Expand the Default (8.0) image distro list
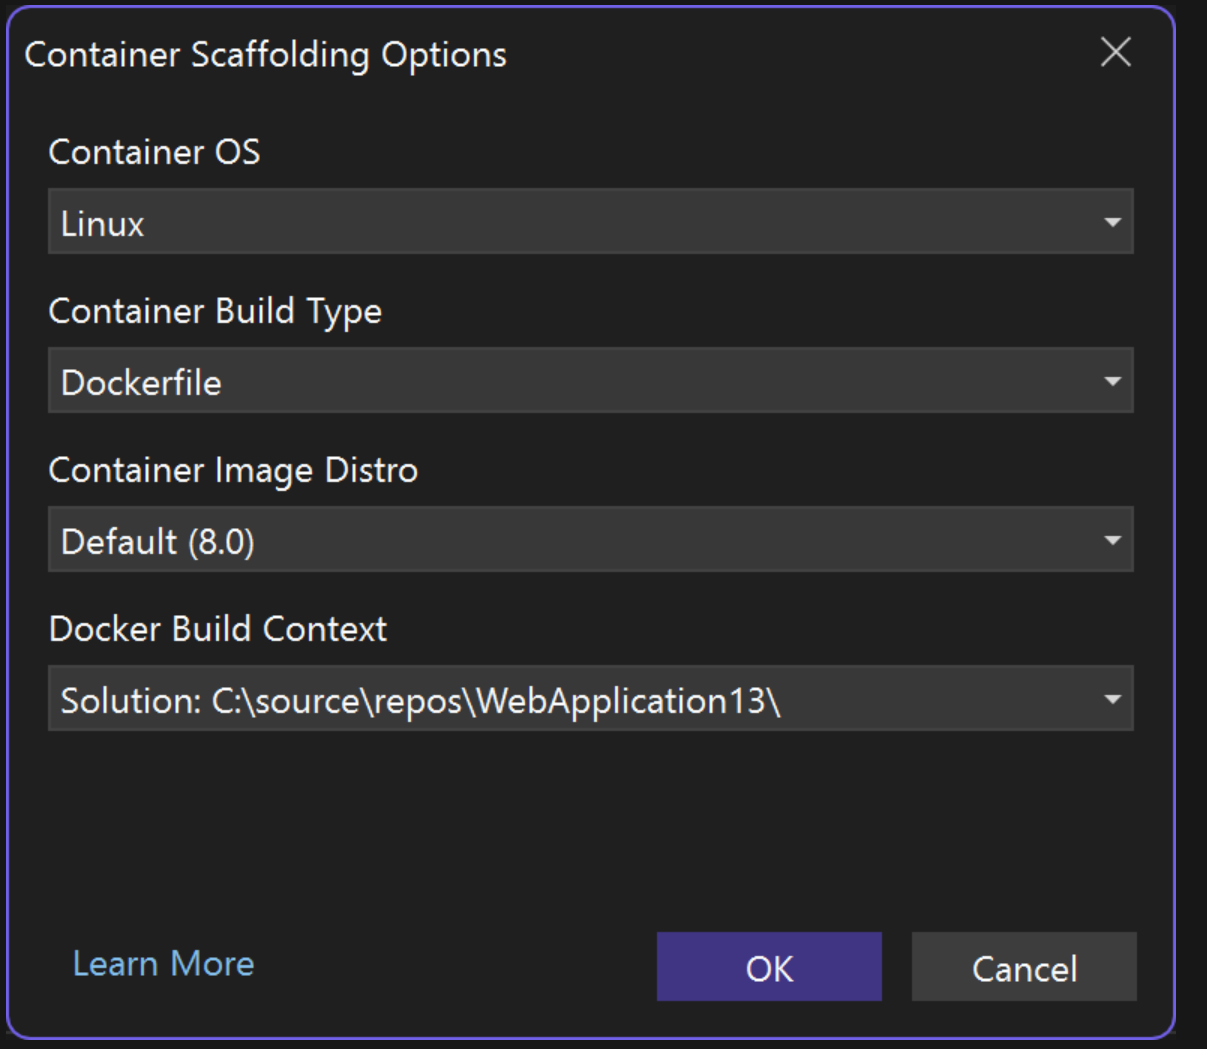Screen dimensions: 1207x1049 (x=590, y=539)
